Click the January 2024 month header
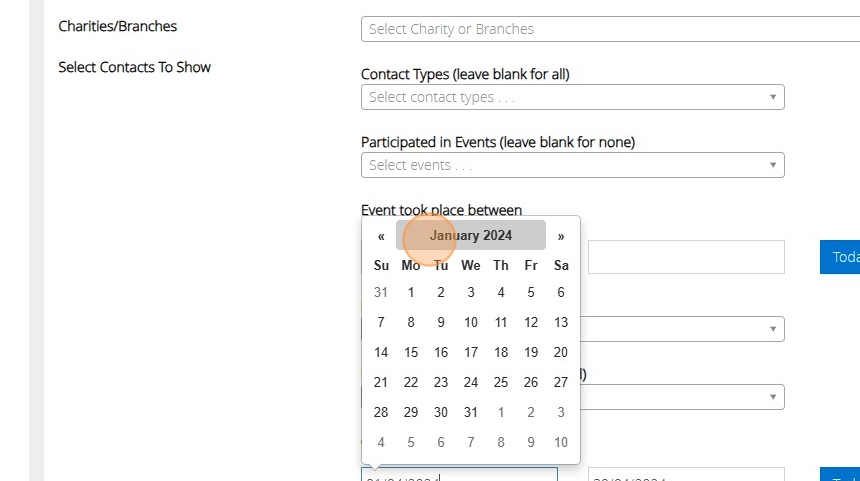The width and height of the screenshot is (860, 481). pyautogui.click(x=470, y=236)
